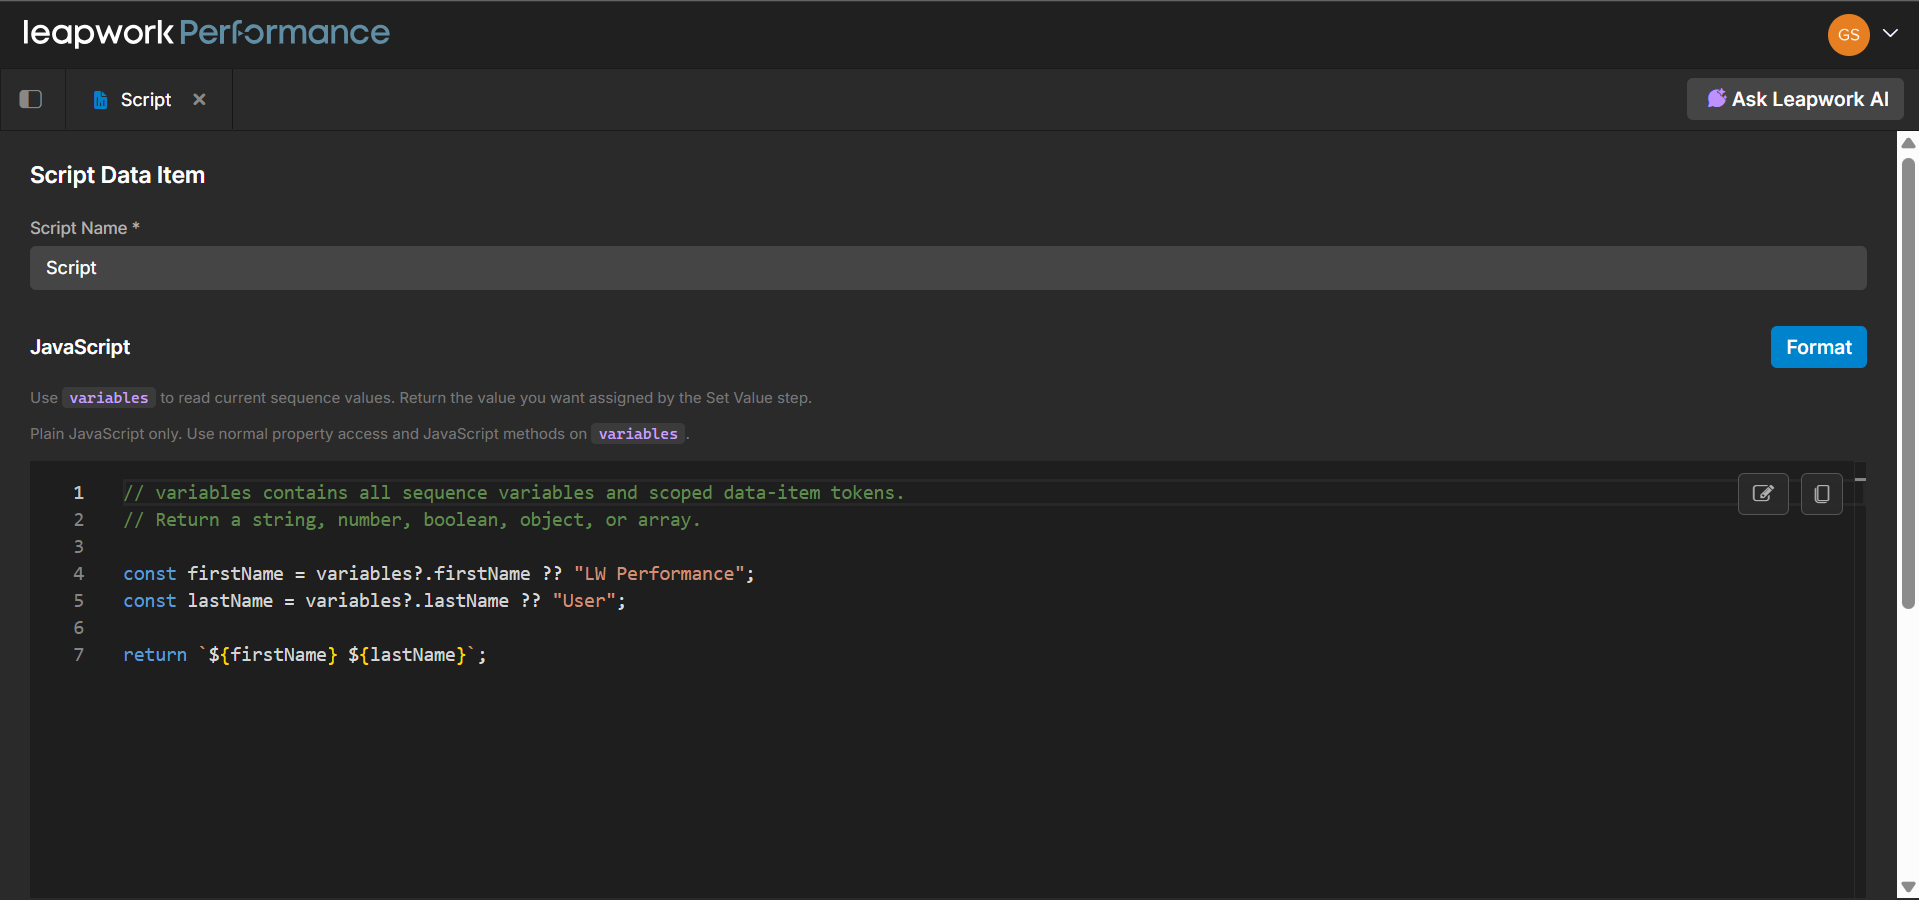Click the Script tab file icon
1919x900 pixels.
pyautogui.click(x=100, y=100)
